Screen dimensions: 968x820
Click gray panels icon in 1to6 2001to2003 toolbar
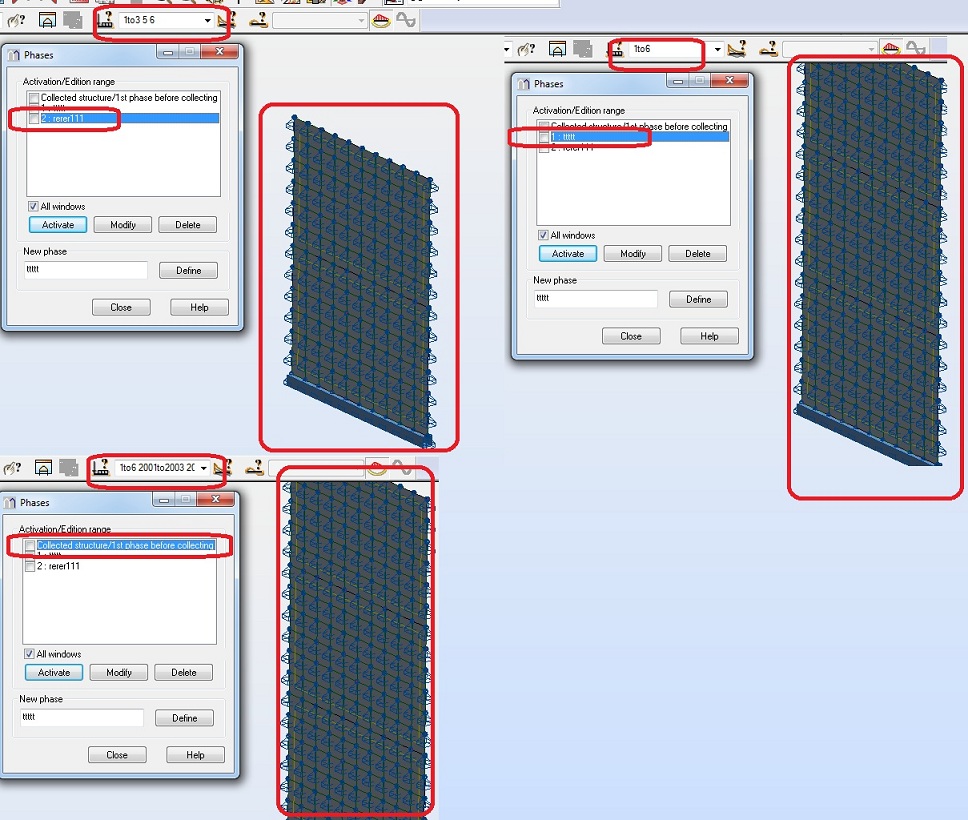point(69,468)
